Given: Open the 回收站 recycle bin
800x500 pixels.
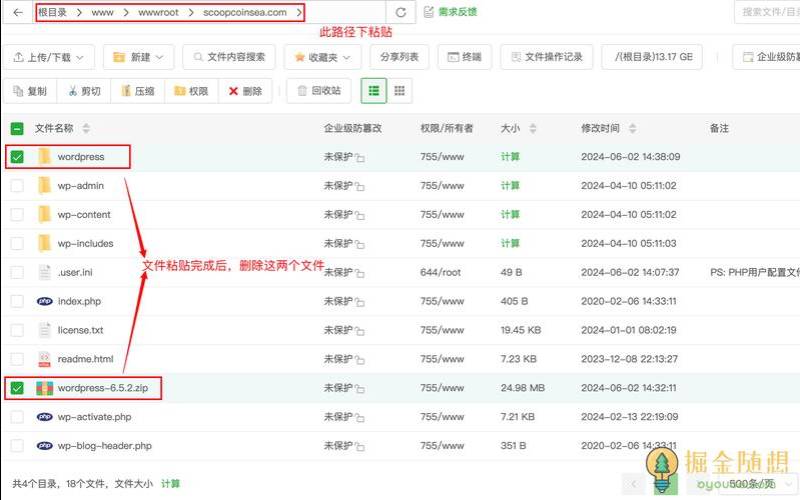Looking at the screenshot, I should coord(319,91).
